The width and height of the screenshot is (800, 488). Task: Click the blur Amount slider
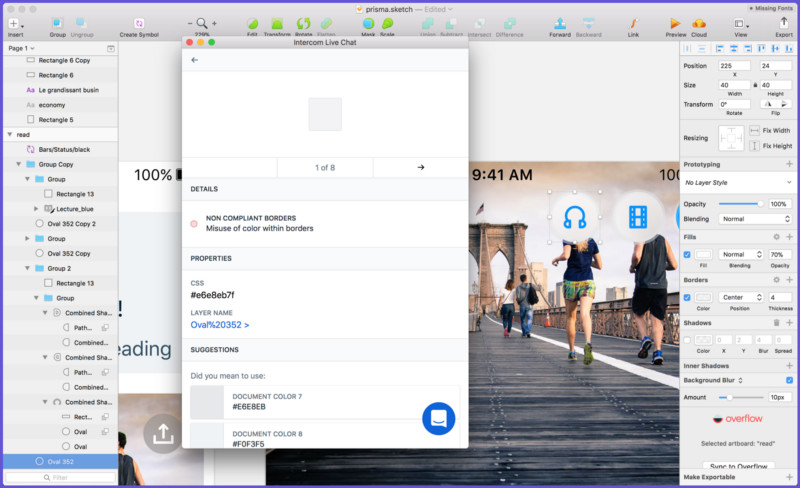pyautogui.click(x=741, y=397)
